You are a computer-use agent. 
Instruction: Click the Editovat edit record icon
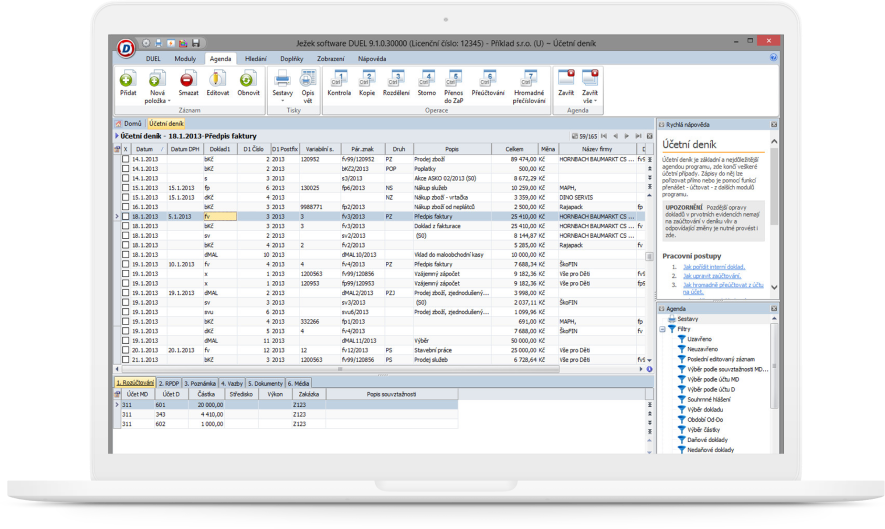pos(217,80)
